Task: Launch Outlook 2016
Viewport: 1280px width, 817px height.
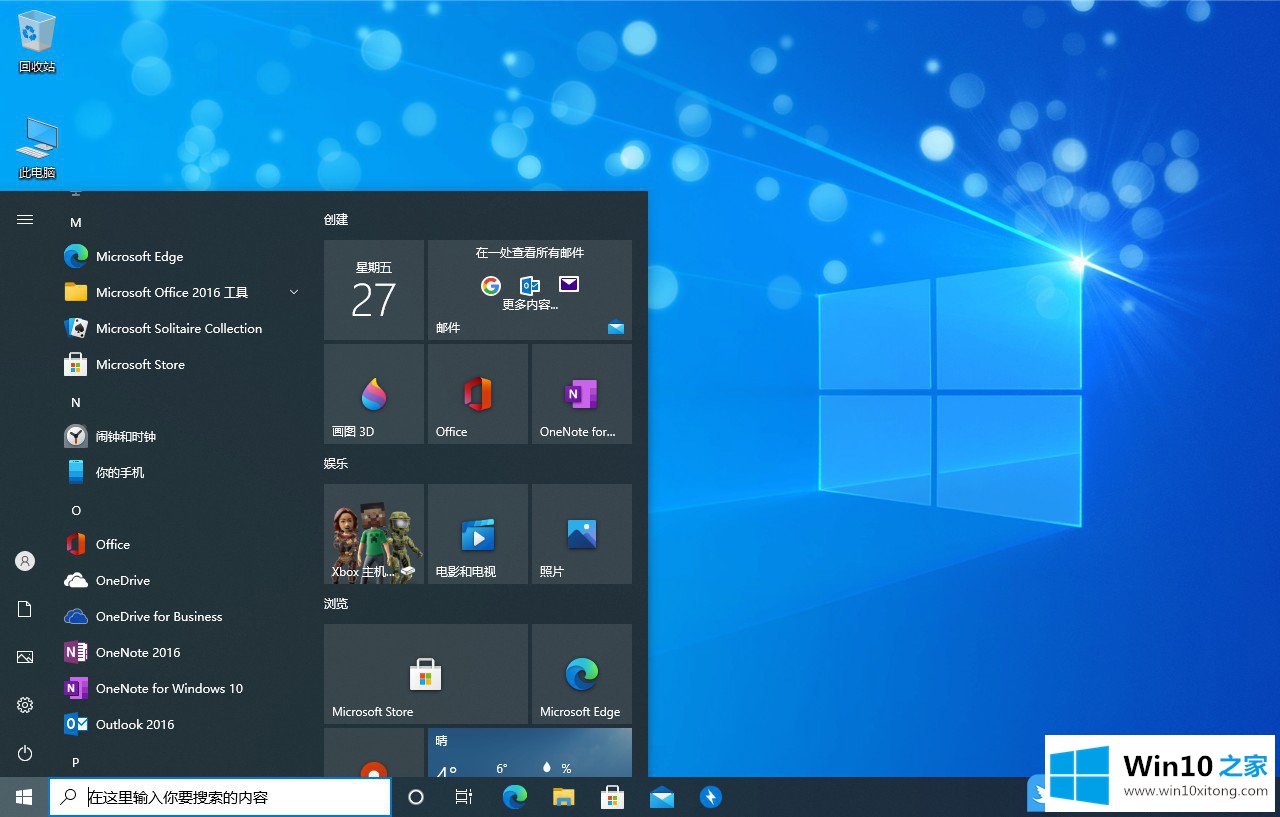Action: pyautogui.click(x=182, y=725)
